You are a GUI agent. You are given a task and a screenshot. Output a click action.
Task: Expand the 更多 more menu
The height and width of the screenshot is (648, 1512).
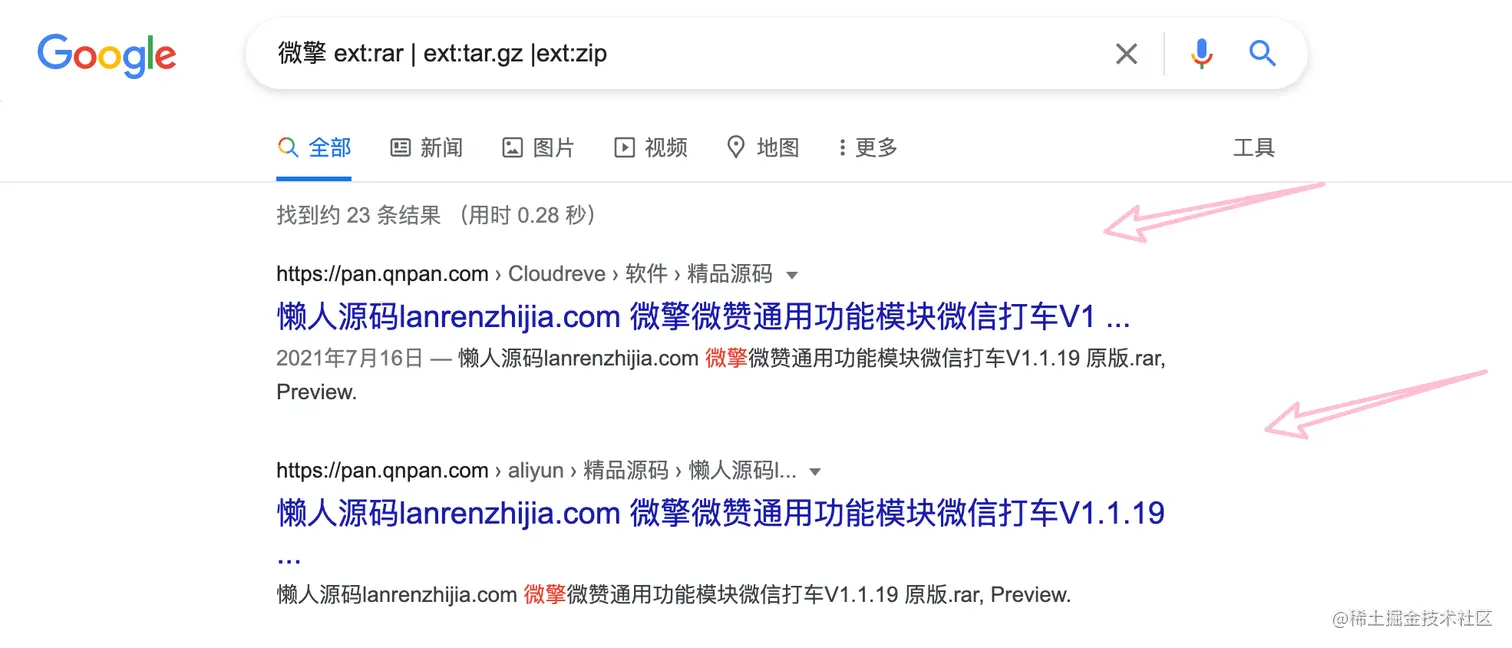coord(867,148)
